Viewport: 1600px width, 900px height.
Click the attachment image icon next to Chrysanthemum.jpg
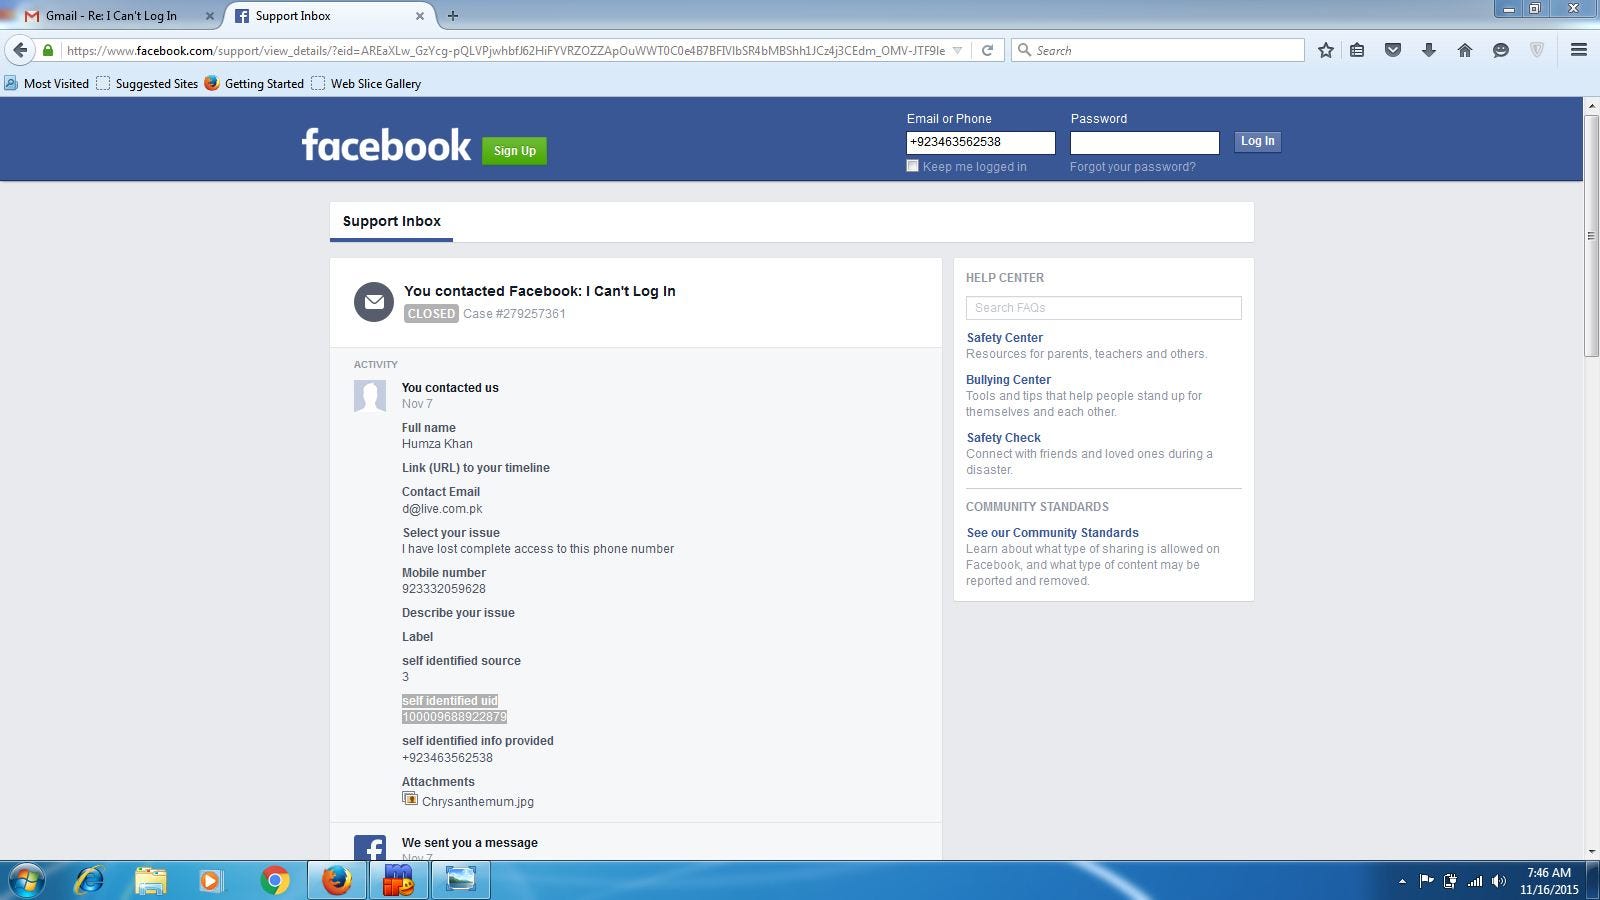coord(410,798)
